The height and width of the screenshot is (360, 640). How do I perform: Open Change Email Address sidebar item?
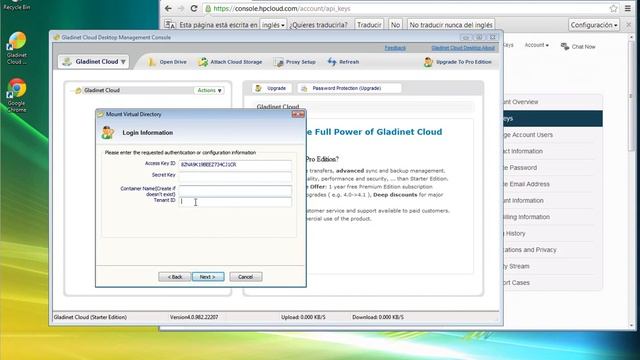(553, 184)
